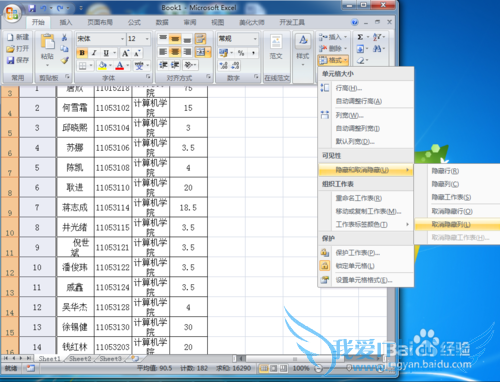
Task: Undo the last action
Action: pos(44,8)
